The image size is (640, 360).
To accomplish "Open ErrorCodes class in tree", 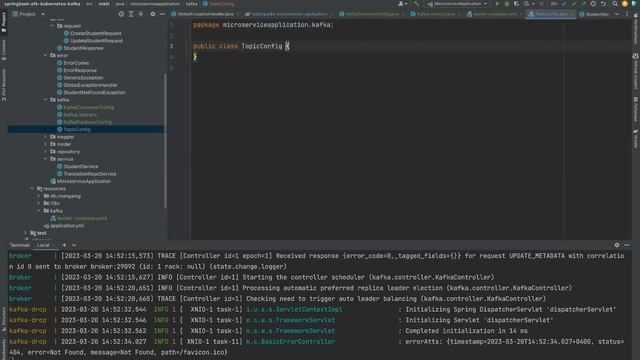I will (76, 63).
